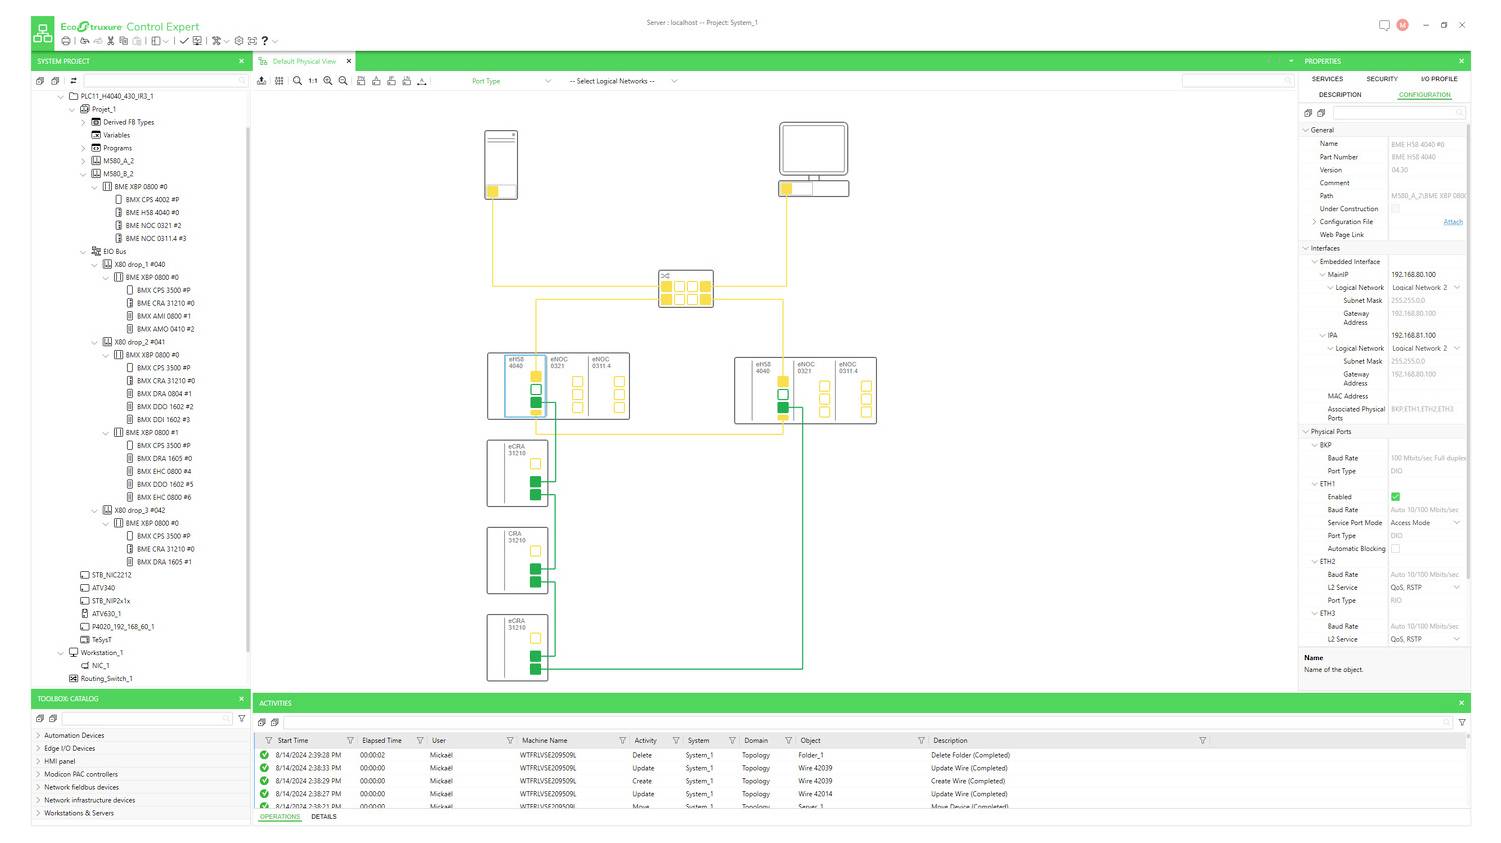Open Help via the question mark icon

coord(265,42)
